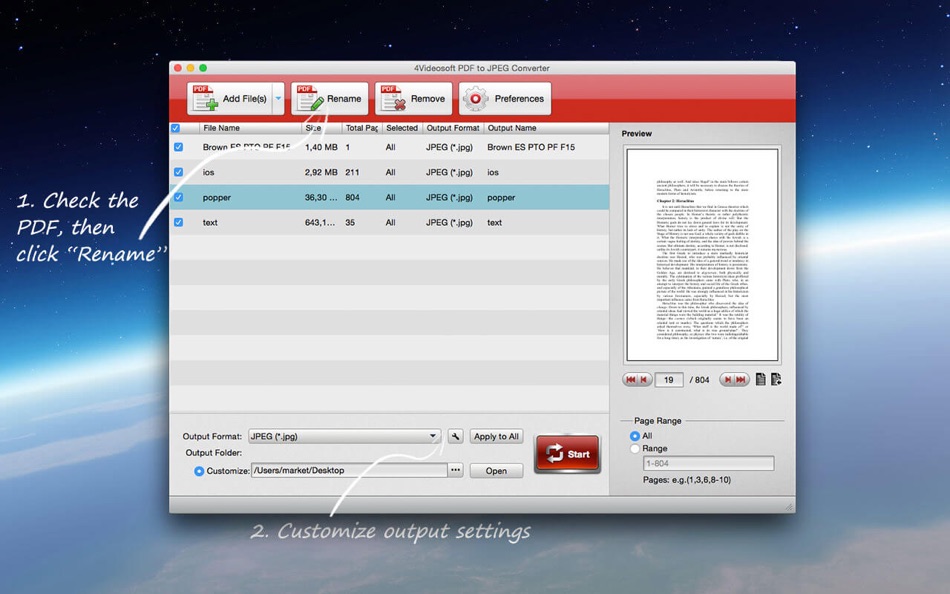The width and height of the screenshot is (950, 594).
Task: Click the page export icon beside preview
Action: point(776,379)
